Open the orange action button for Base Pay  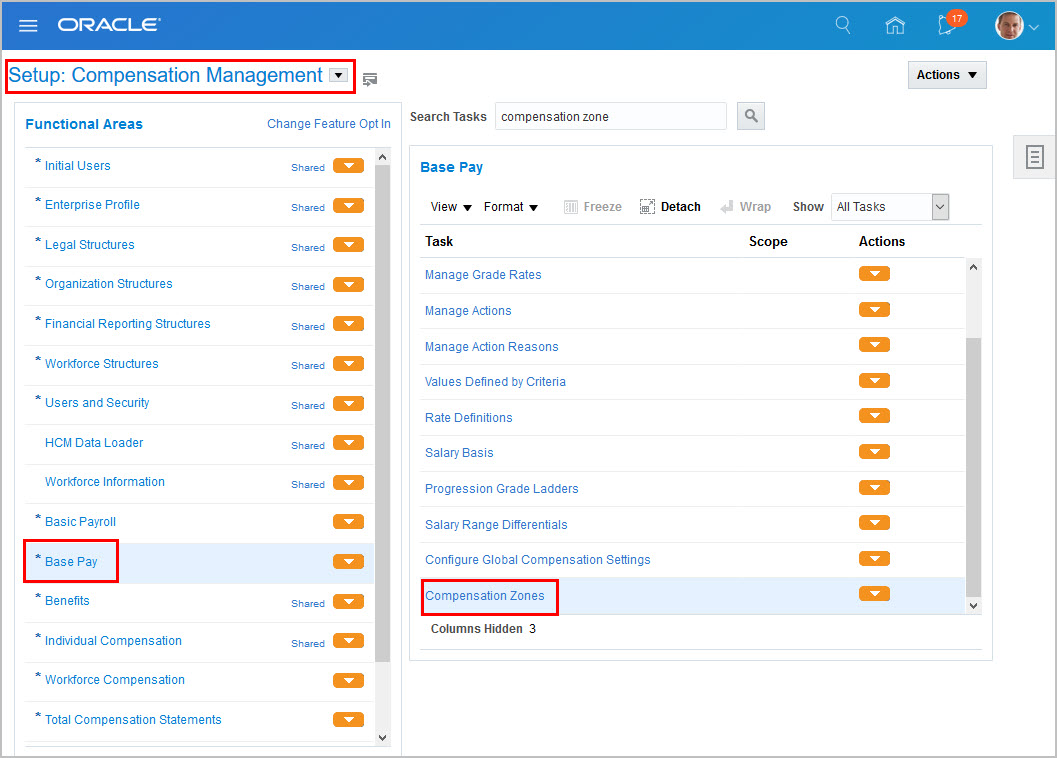point(349,561)
